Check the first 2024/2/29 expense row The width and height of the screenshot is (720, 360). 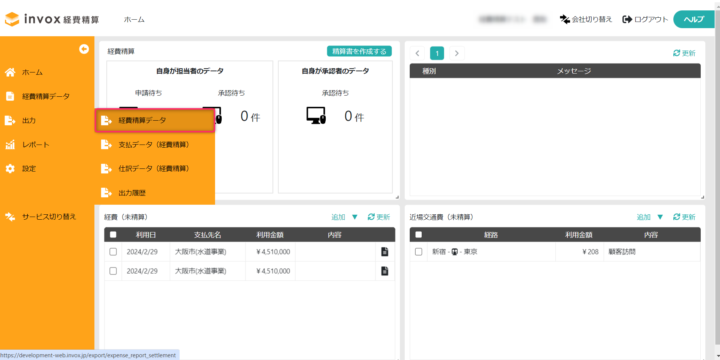(113, 252)
